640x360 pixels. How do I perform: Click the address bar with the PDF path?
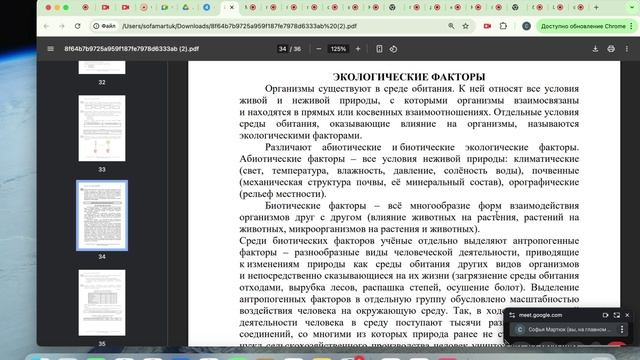point(282,26)
